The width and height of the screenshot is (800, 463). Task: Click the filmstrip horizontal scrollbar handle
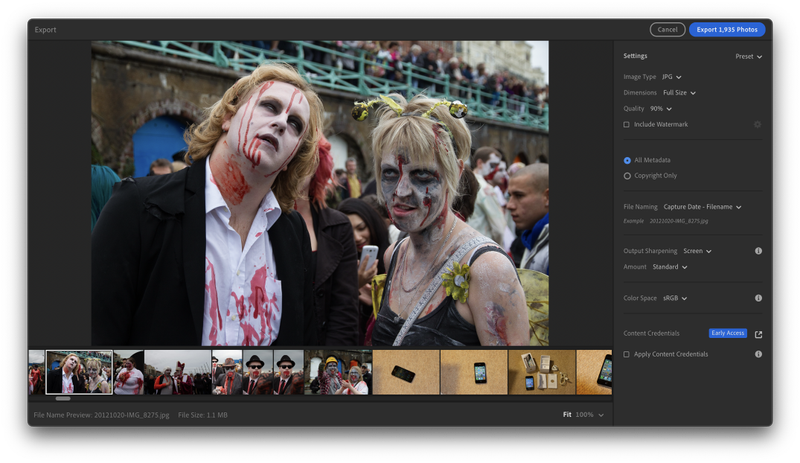(63, 399)
